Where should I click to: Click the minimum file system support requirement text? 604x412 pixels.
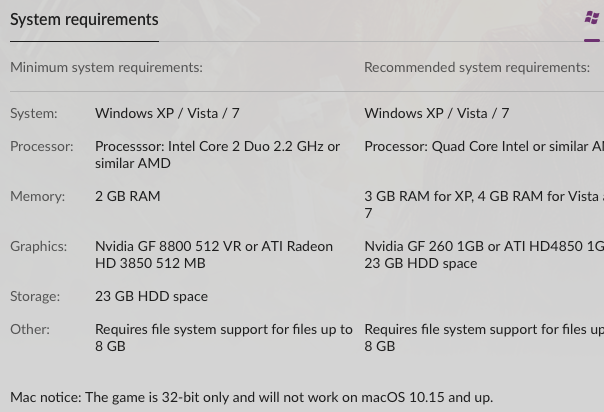(x=224, y=338)
